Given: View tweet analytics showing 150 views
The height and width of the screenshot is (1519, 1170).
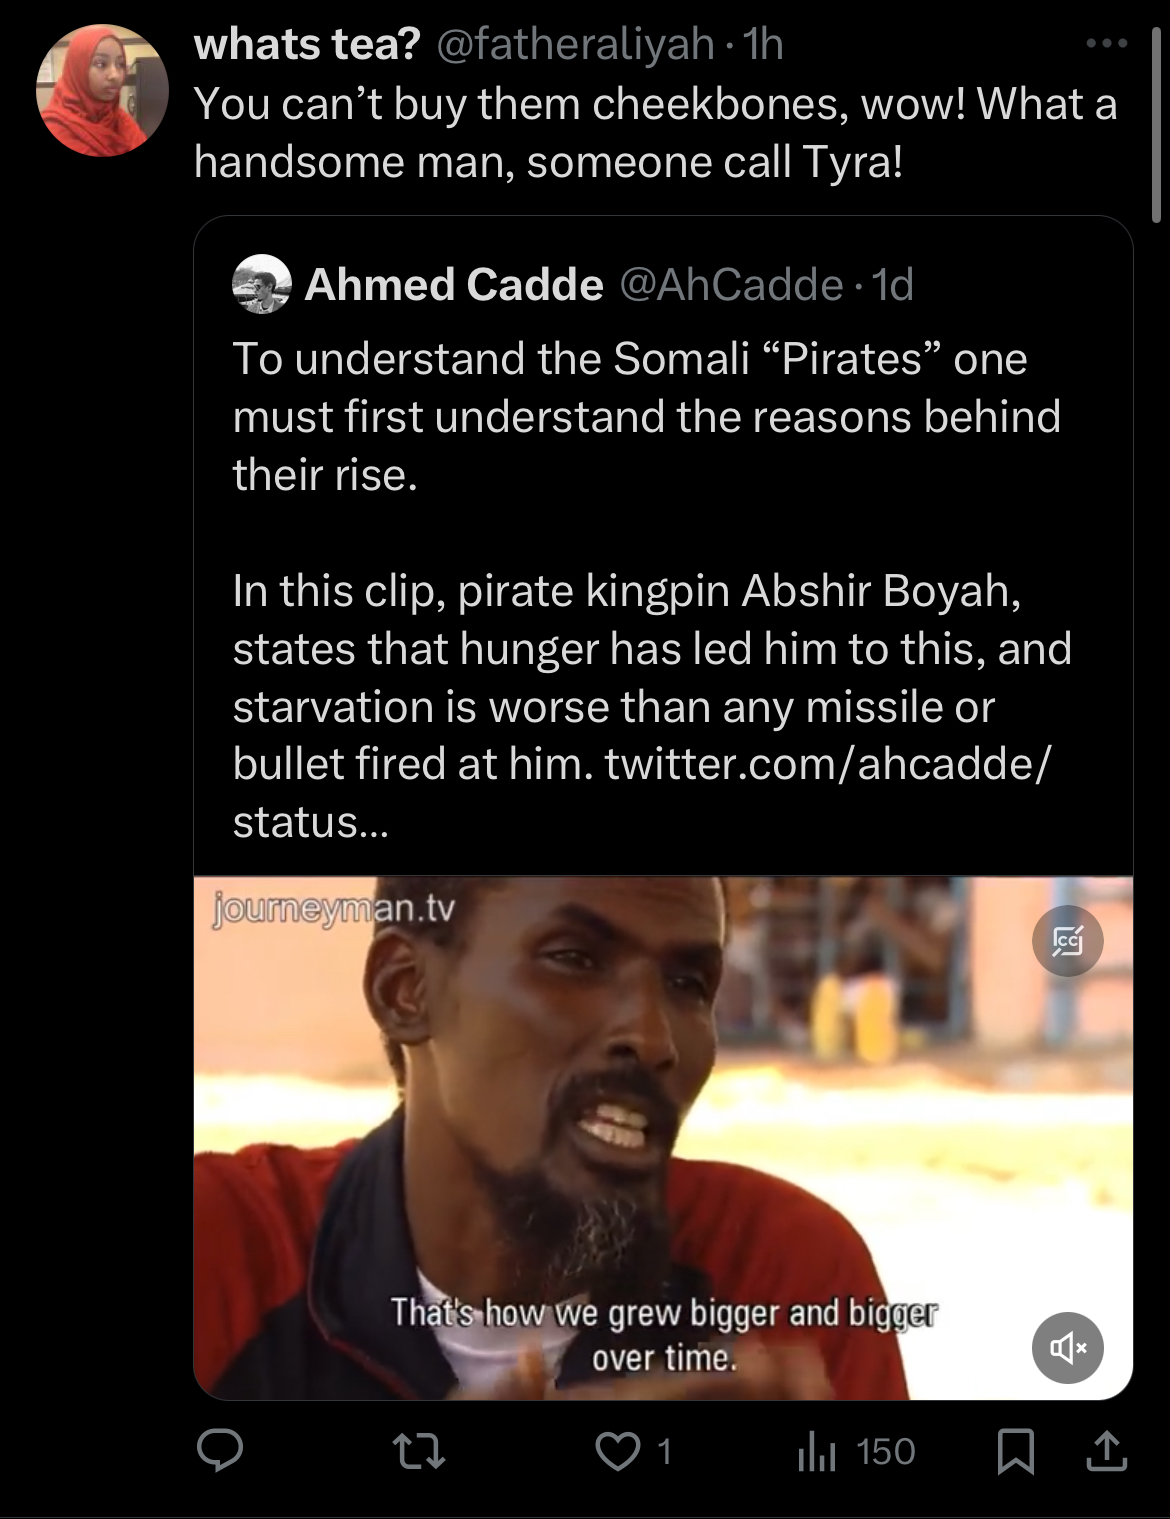Looking at the screenshot, I should pyautogui.click(x=856, y=1452).
